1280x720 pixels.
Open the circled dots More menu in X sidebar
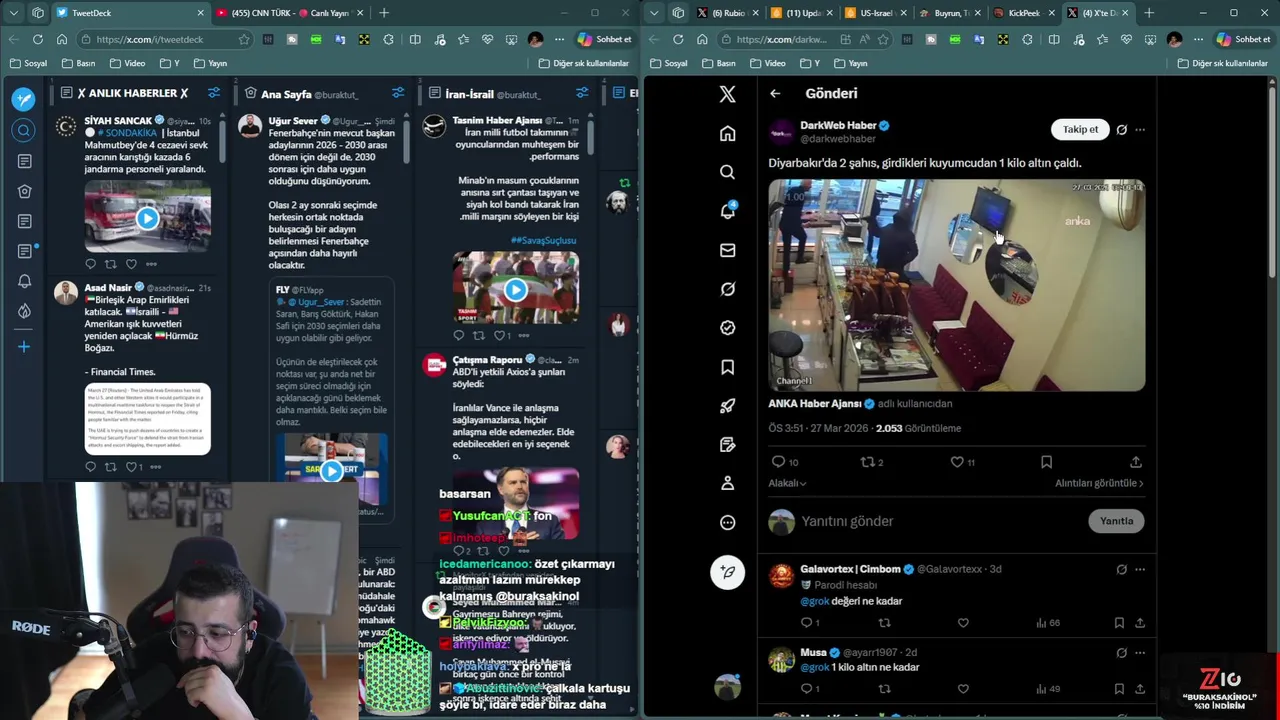pos(727,522)
